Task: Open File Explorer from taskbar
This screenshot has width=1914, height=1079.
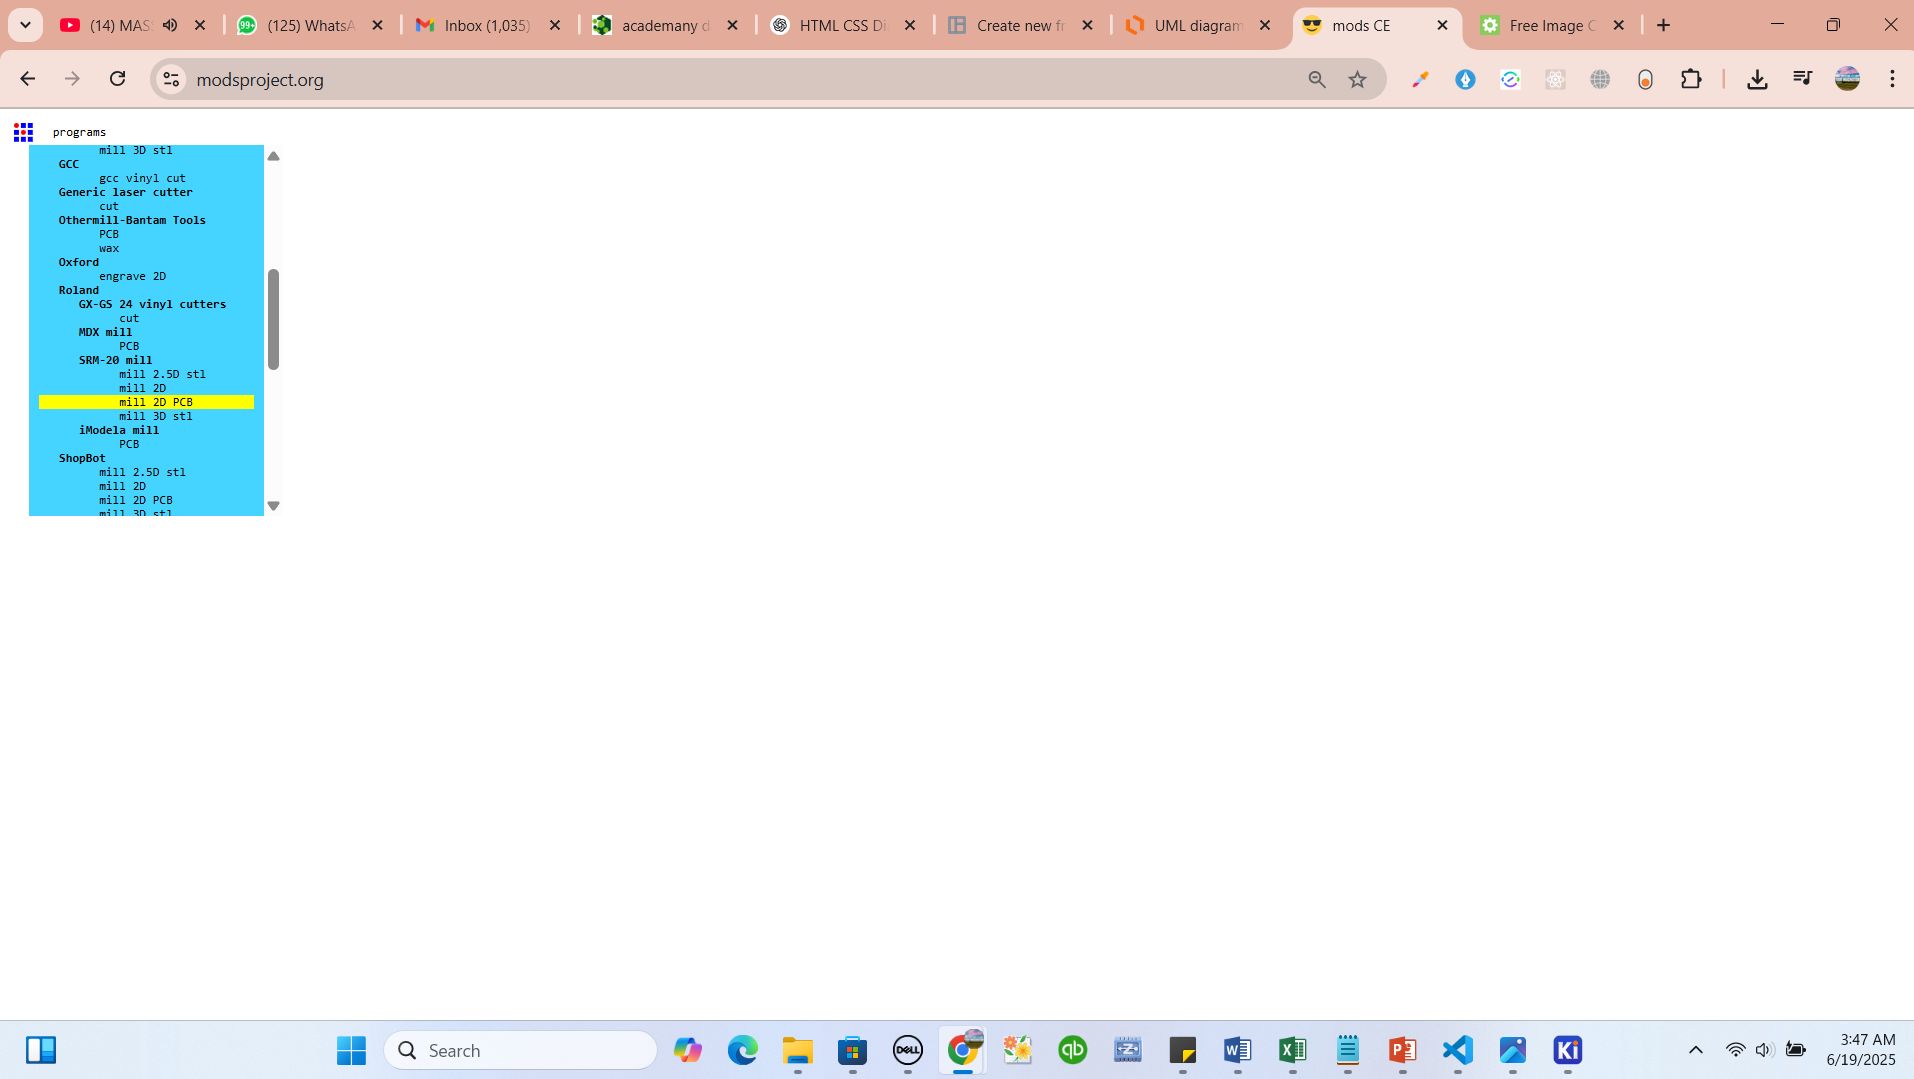Action: [x=797, y=1050]
